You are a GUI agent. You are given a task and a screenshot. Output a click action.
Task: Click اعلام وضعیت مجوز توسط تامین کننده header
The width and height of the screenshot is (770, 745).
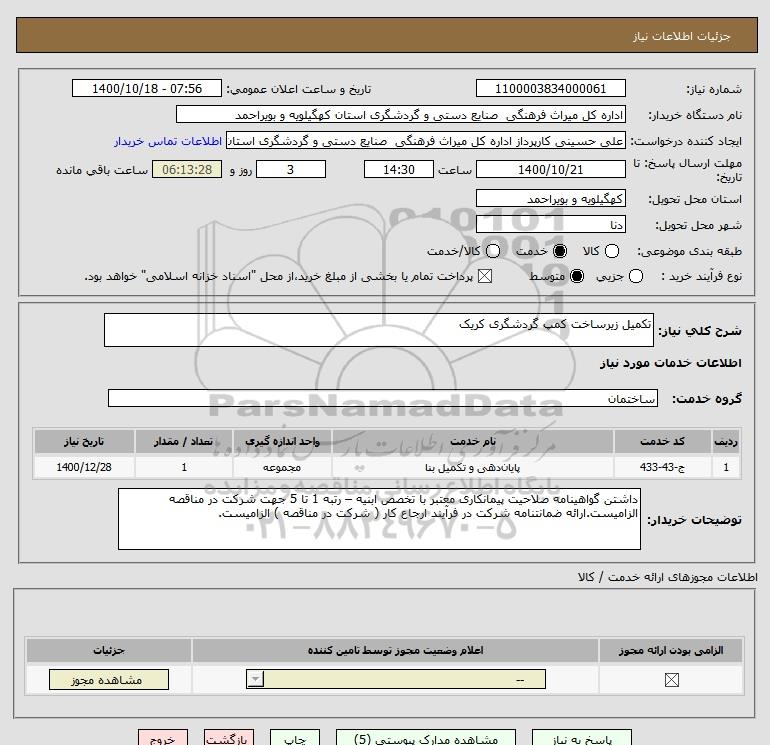pos(395,650)
